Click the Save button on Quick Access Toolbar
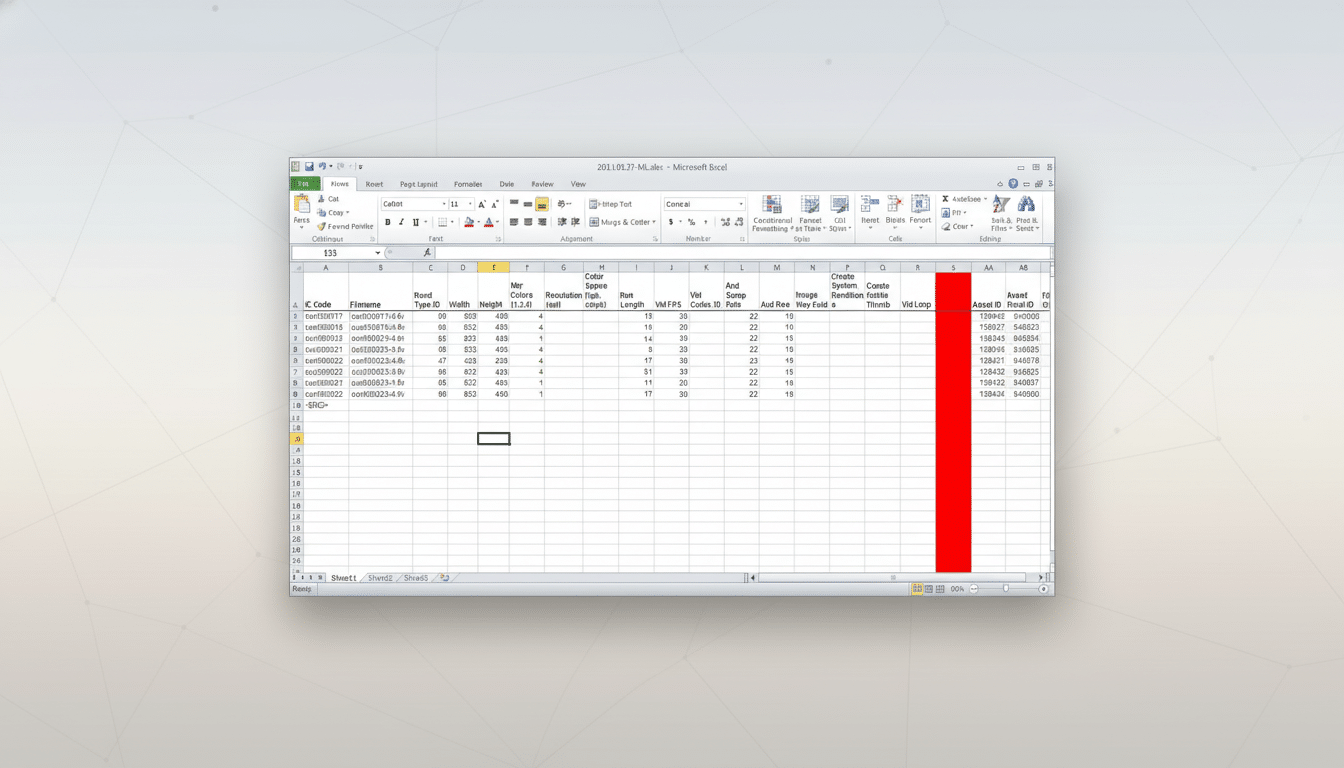This screenshot has width=1344, height=768. click(310, 166)
